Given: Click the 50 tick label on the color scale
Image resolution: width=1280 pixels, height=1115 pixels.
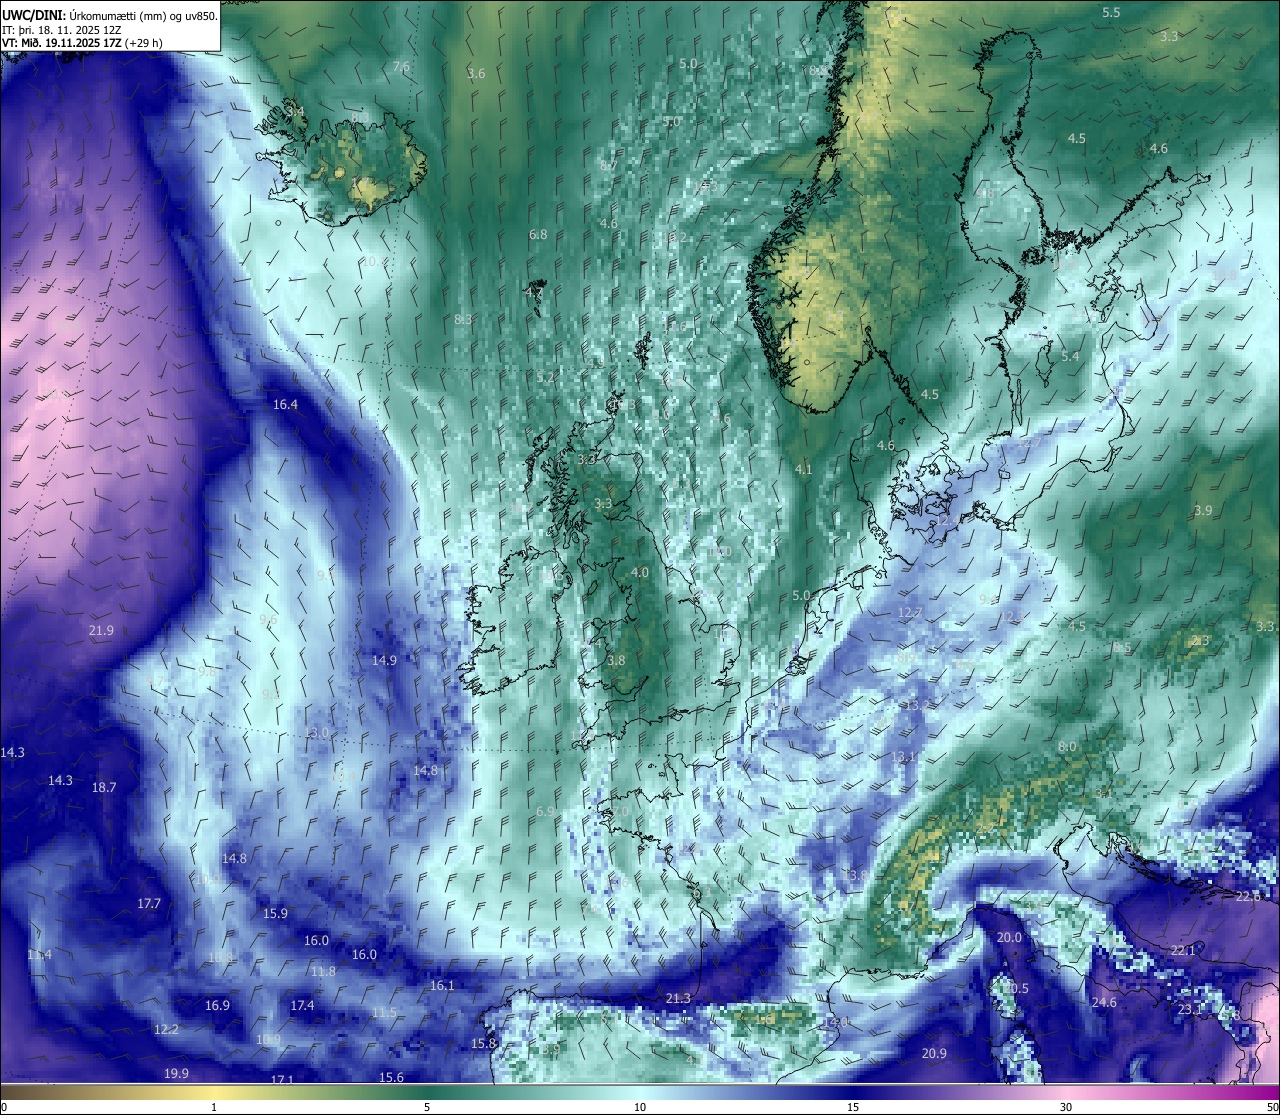Looking at the screenshot, I should point(1272,1107).
